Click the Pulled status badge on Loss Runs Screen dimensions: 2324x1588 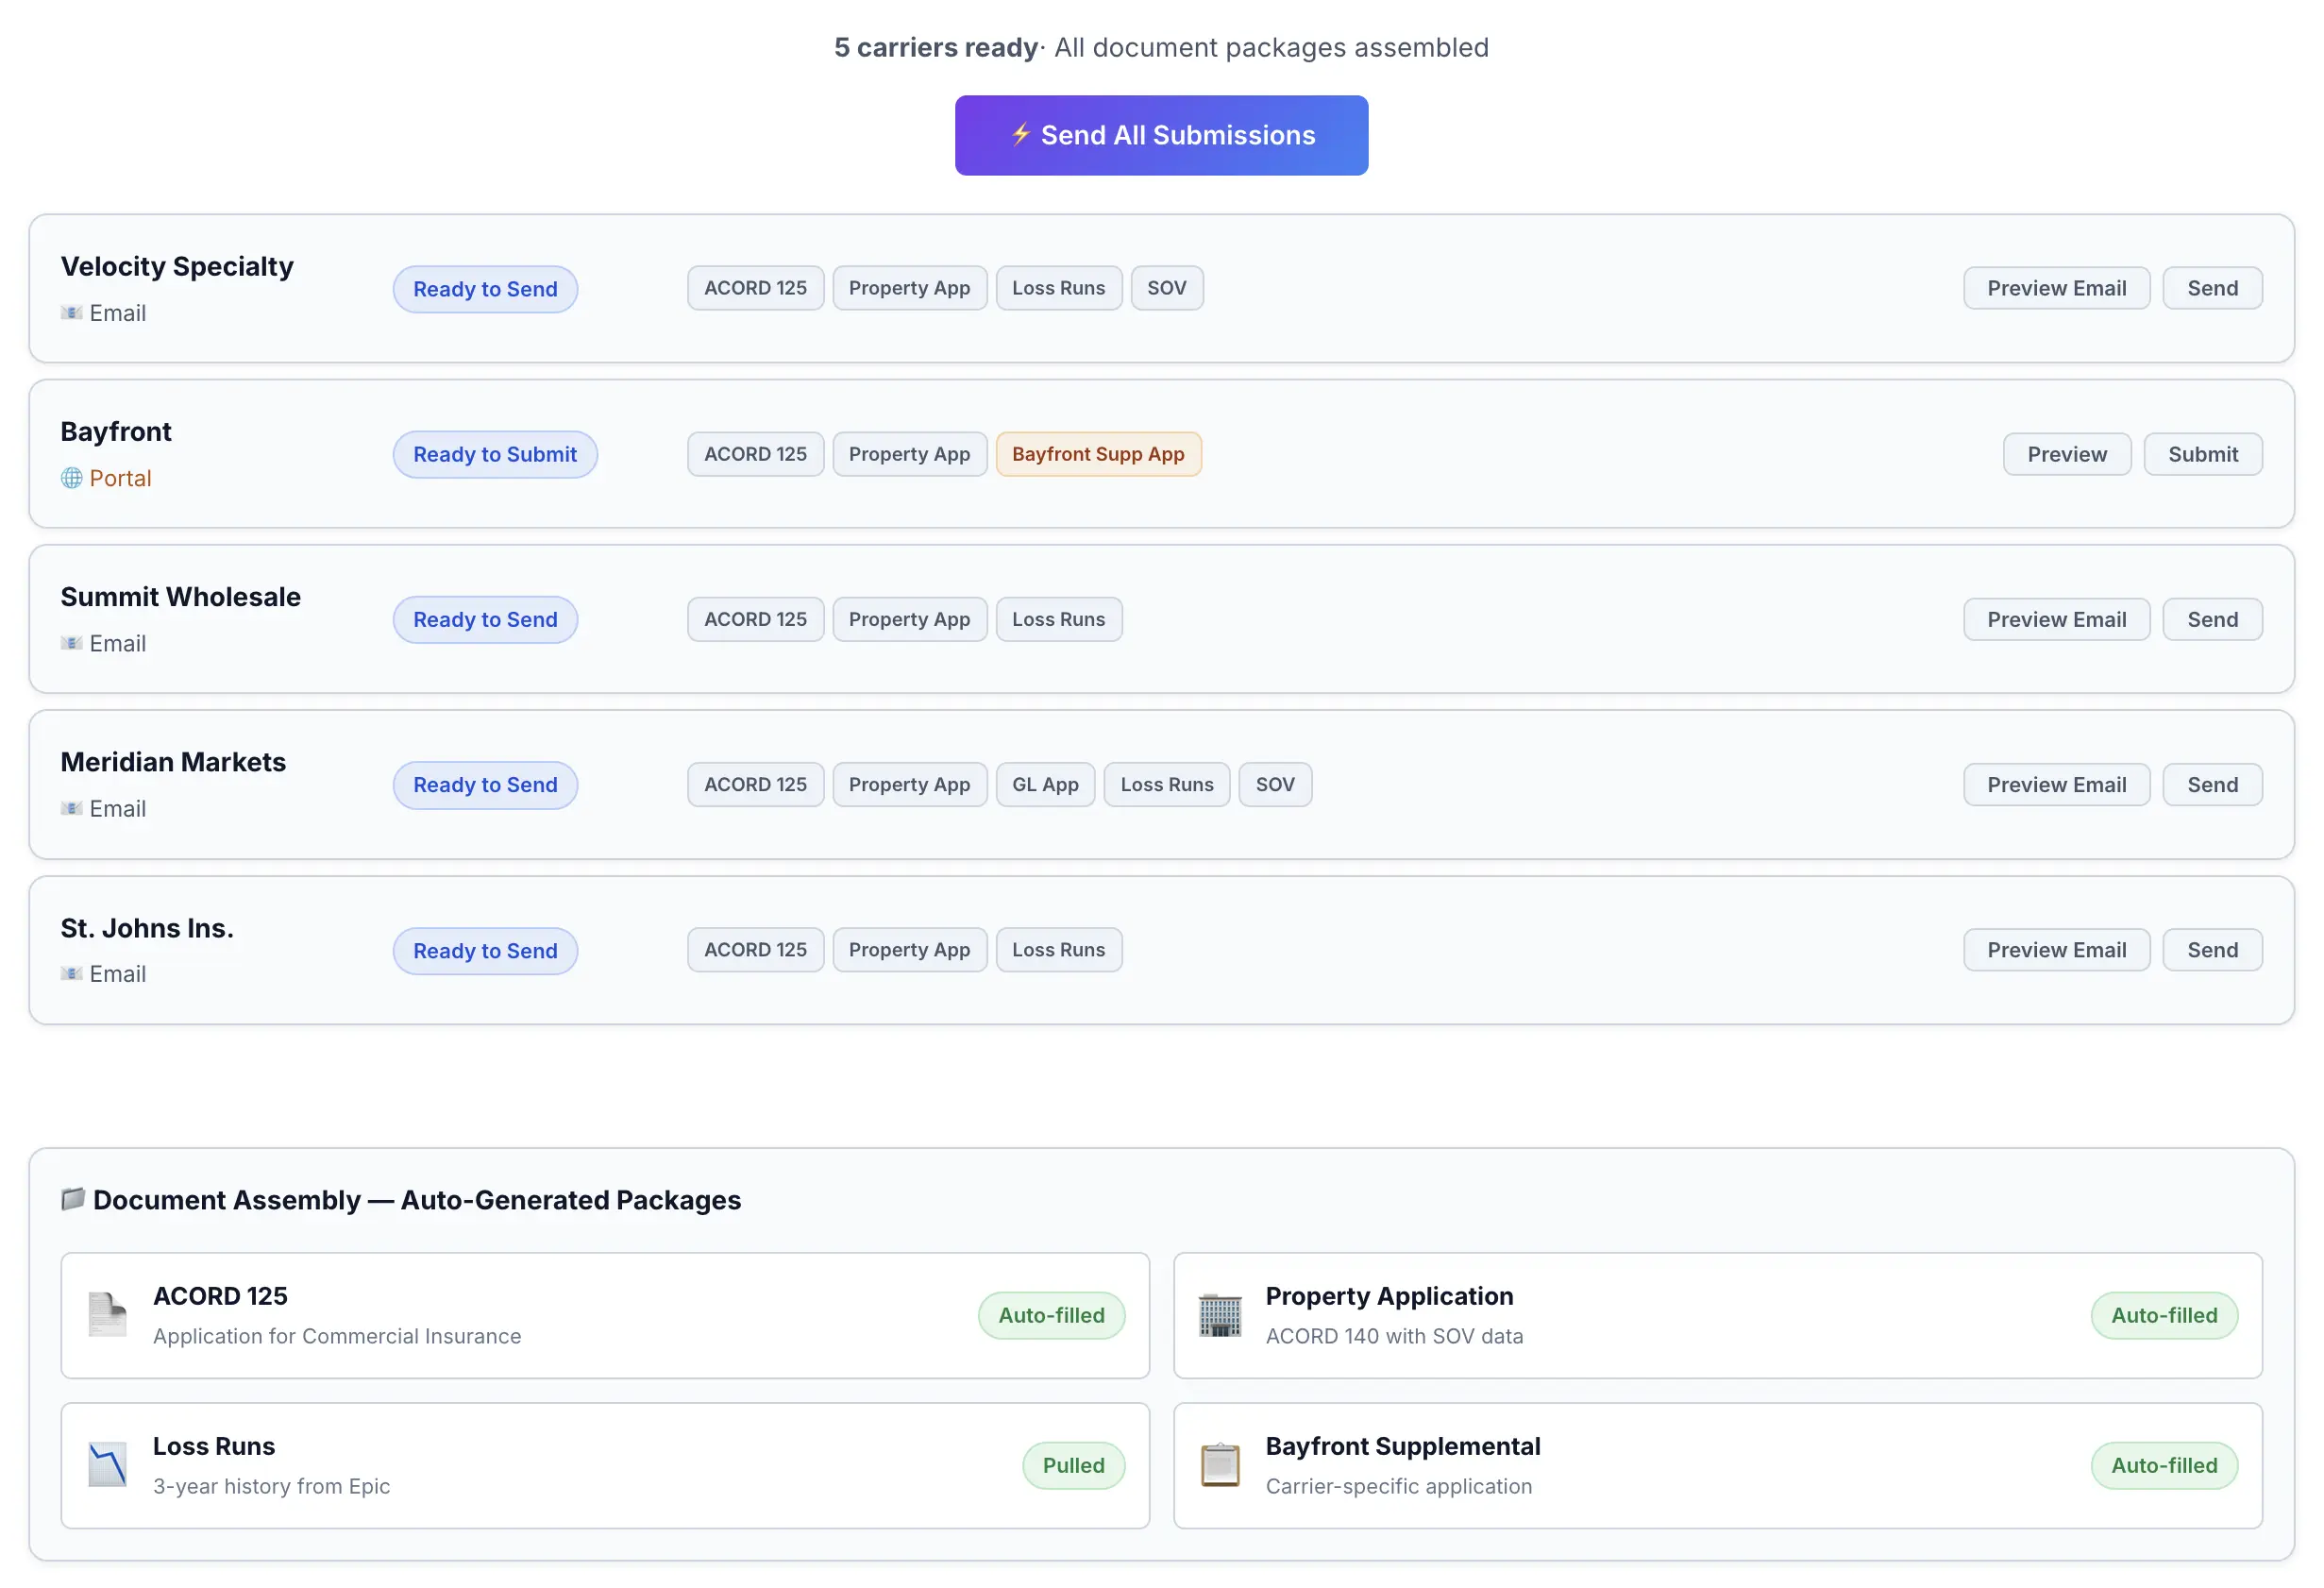point(1072,1464)
